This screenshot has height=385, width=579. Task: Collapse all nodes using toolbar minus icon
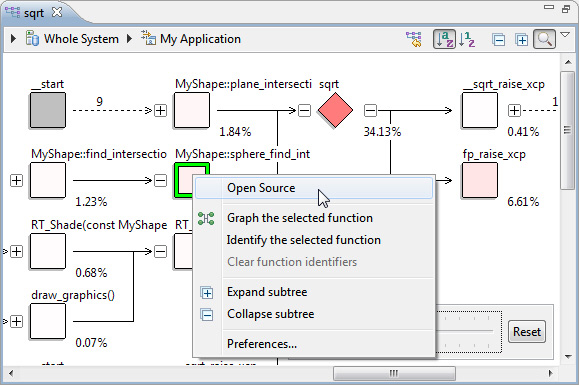coord(499,39)
